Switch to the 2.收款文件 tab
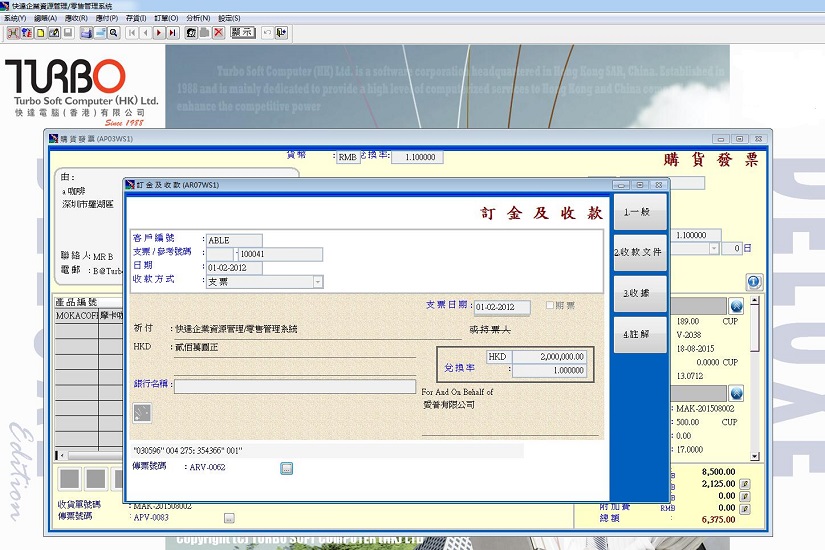Screen dimensions: 825x550 click(x=638, y=252)
